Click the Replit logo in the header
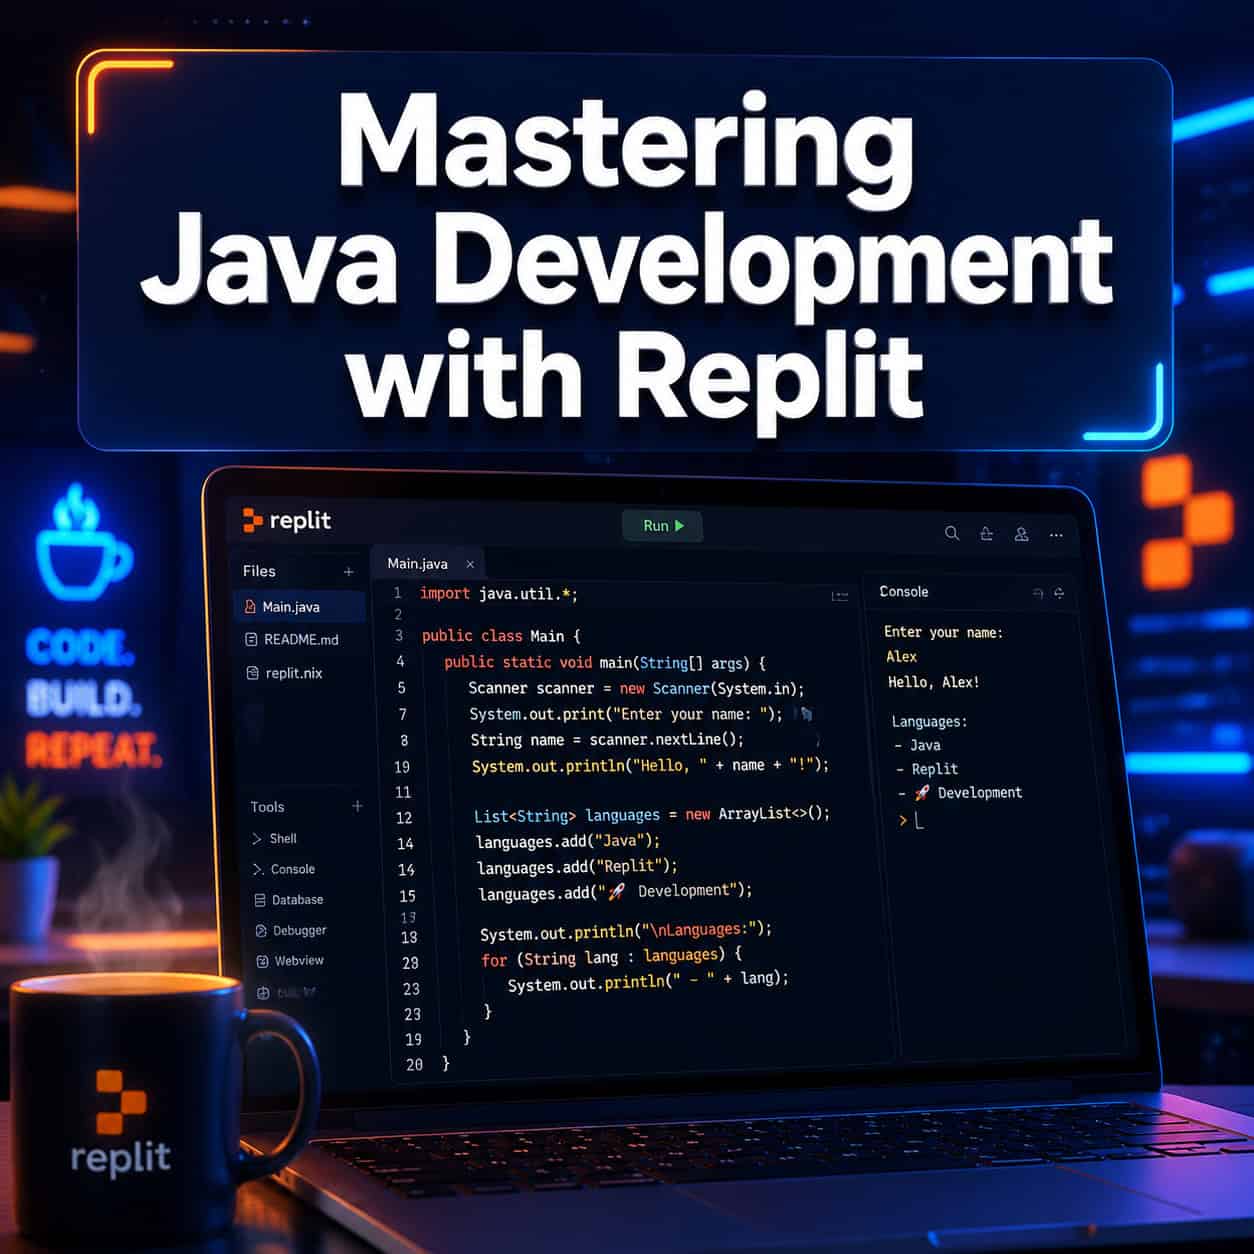Viewport: 1254px width, 1254px height. click(287, 520)
